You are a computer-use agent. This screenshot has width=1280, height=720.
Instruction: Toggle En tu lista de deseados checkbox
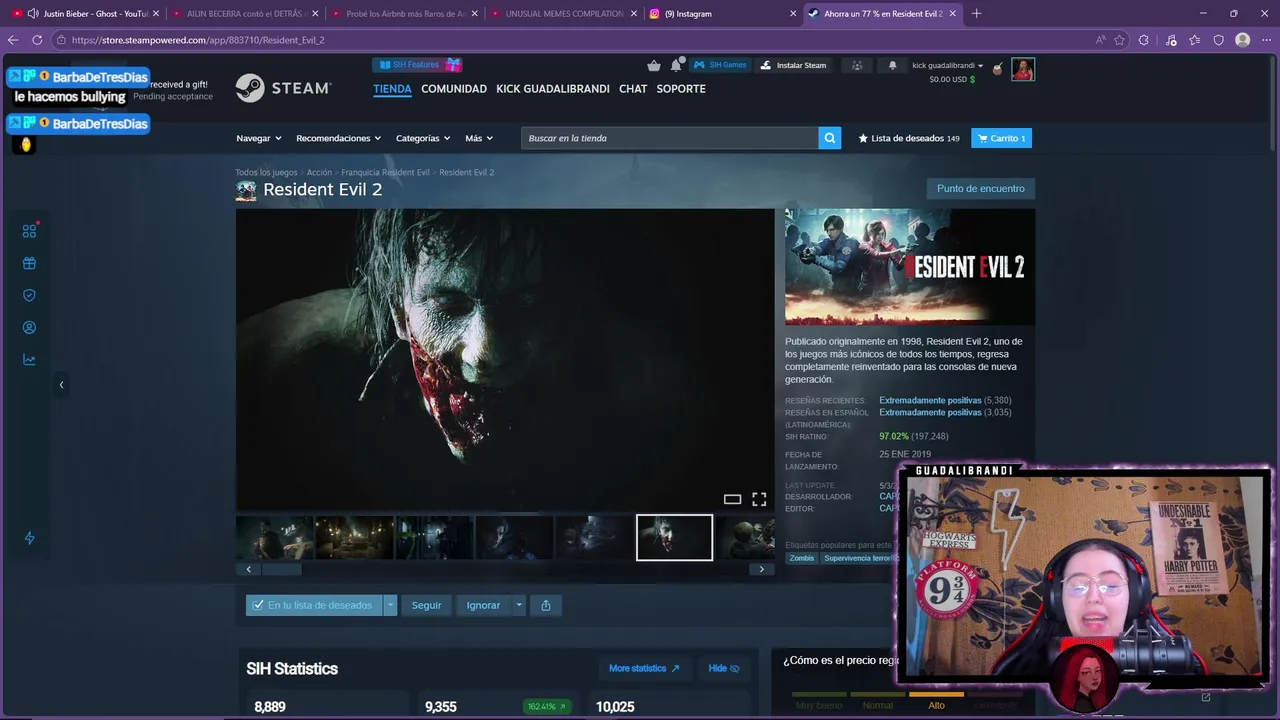pos(314,605)
